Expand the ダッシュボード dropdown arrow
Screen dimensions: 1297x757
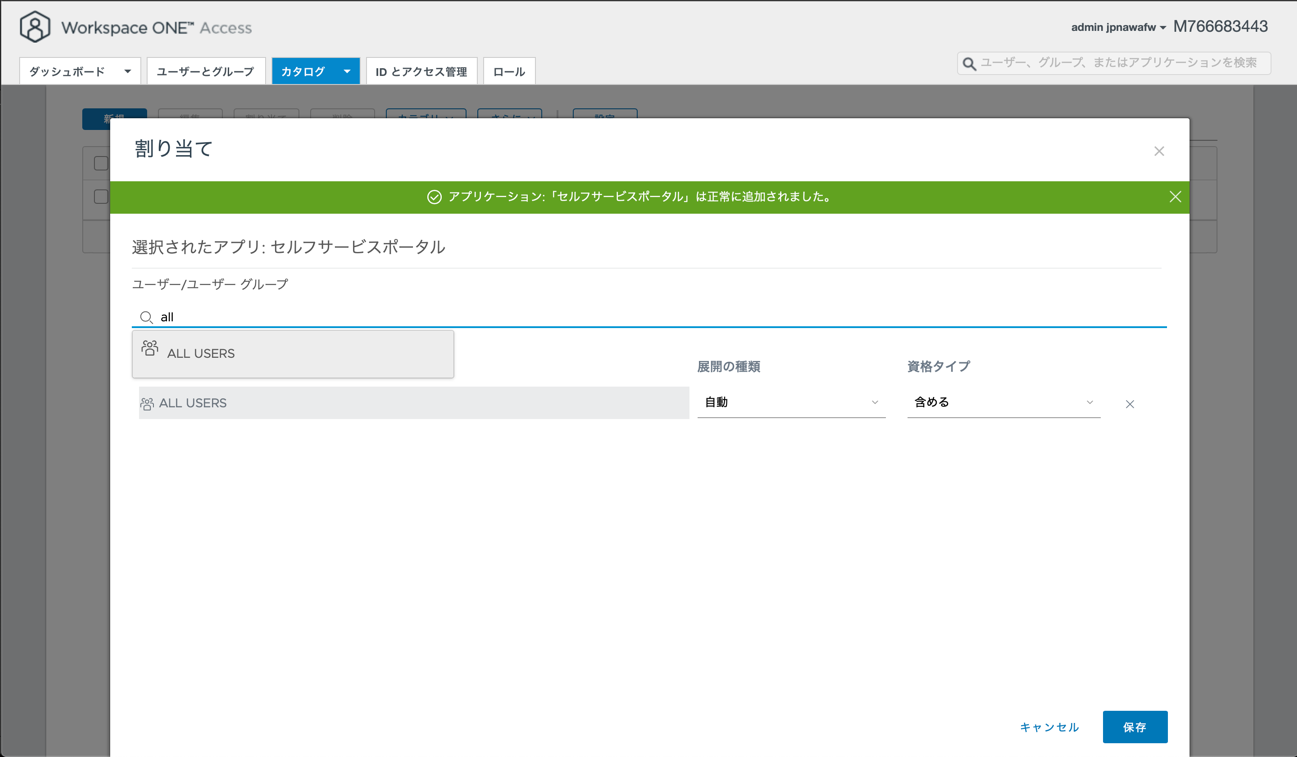pyautogui.click(x=128, y=72)
